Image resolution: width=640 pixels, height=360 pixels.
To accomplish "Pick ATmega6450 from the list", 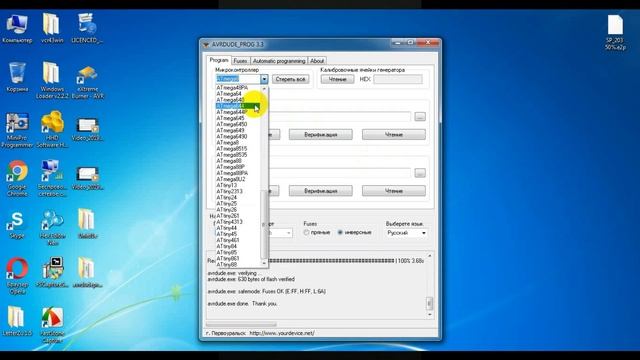I will tap(238, 124).
